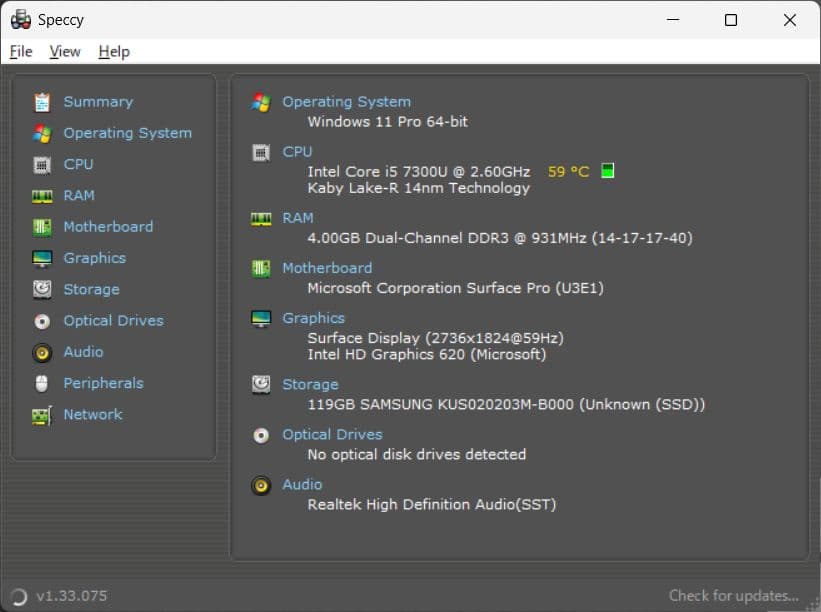This screenshot has height=612, width=821.
Task: Close the Speccy window
Action: [790, 20]
